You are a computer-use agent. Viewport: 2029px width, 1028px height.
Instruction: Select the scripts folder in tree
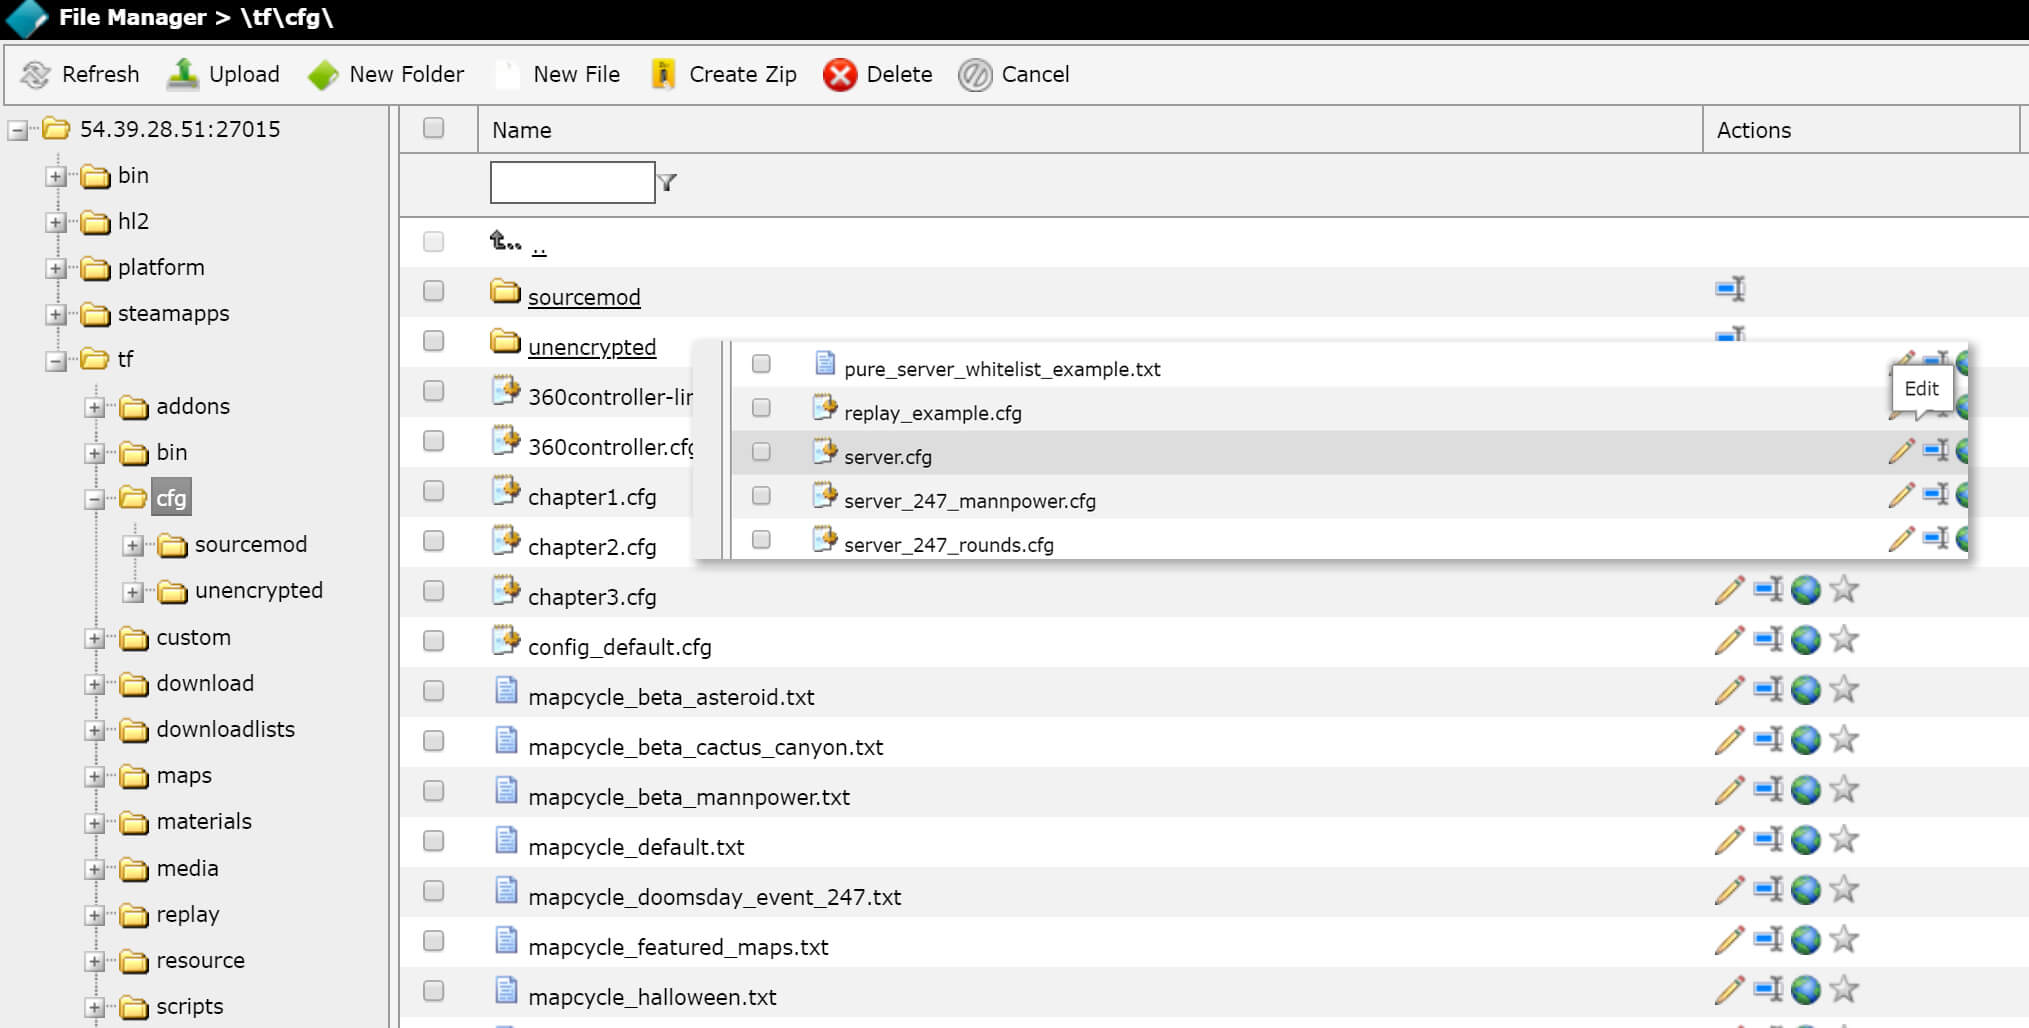[189, 1006]
